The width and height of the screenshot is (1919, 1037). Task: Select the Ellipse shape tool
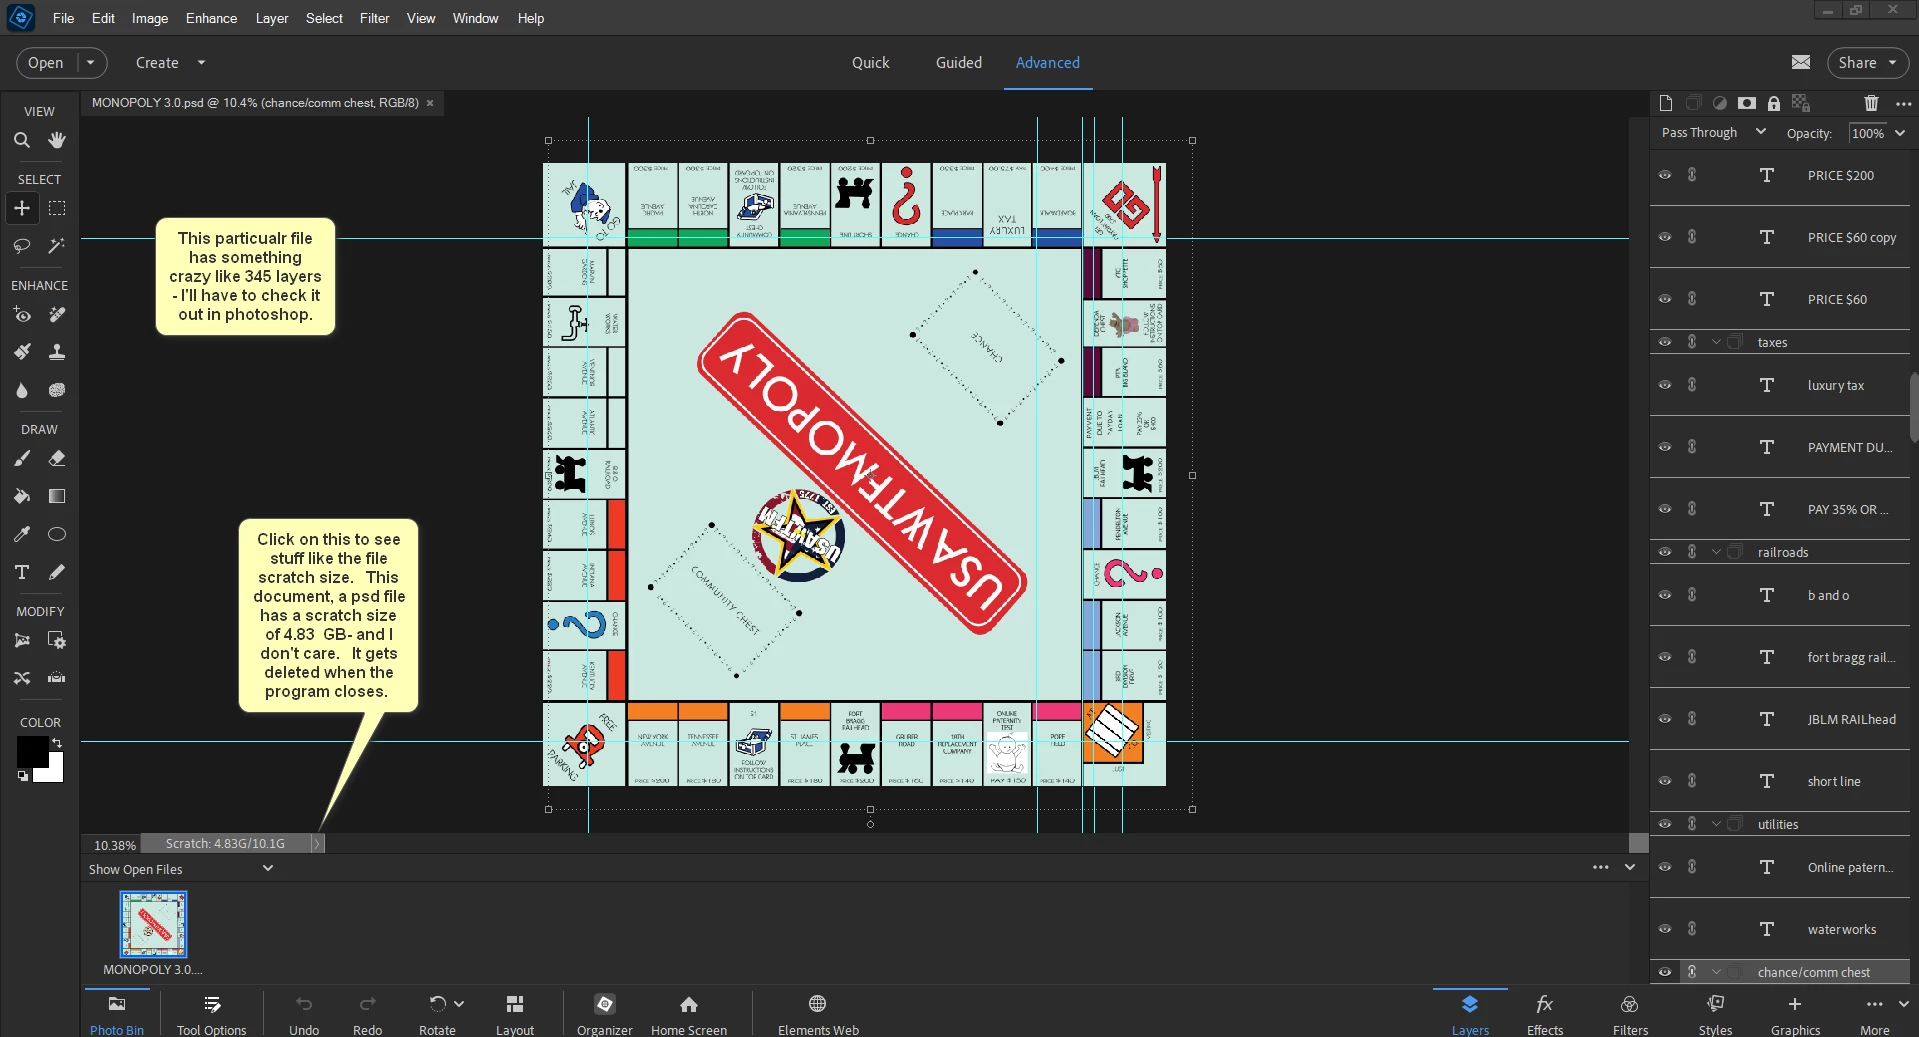point(57,534)
